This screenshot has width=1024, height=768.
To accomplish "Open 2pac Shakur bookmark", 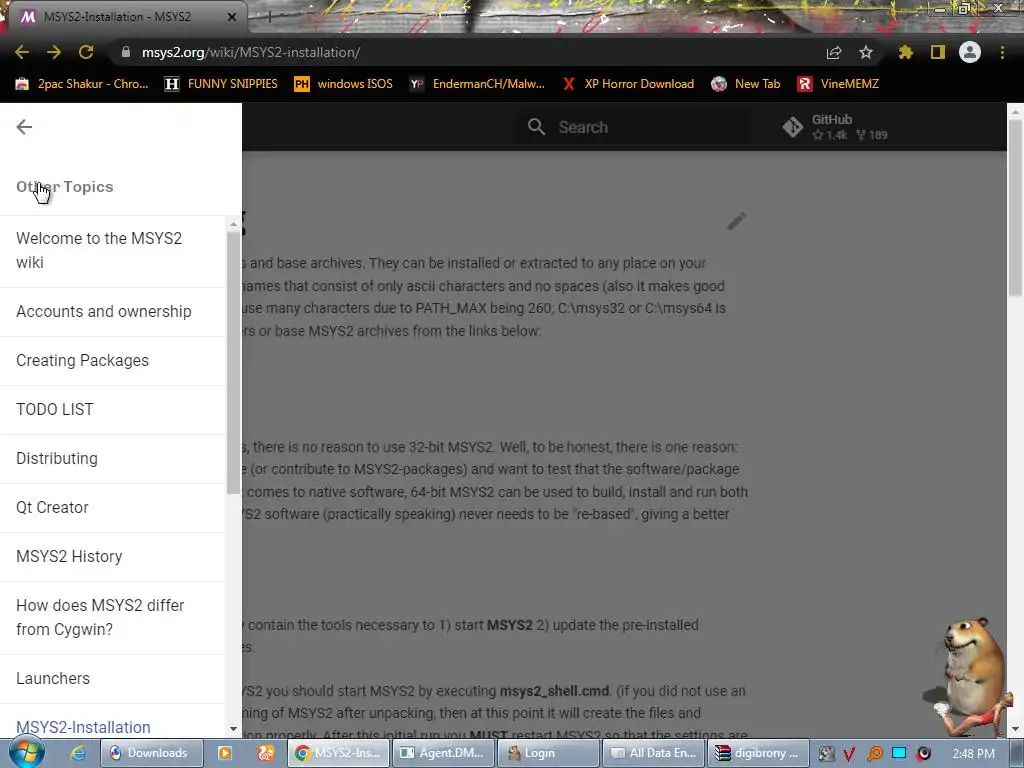I will [82, 84].
